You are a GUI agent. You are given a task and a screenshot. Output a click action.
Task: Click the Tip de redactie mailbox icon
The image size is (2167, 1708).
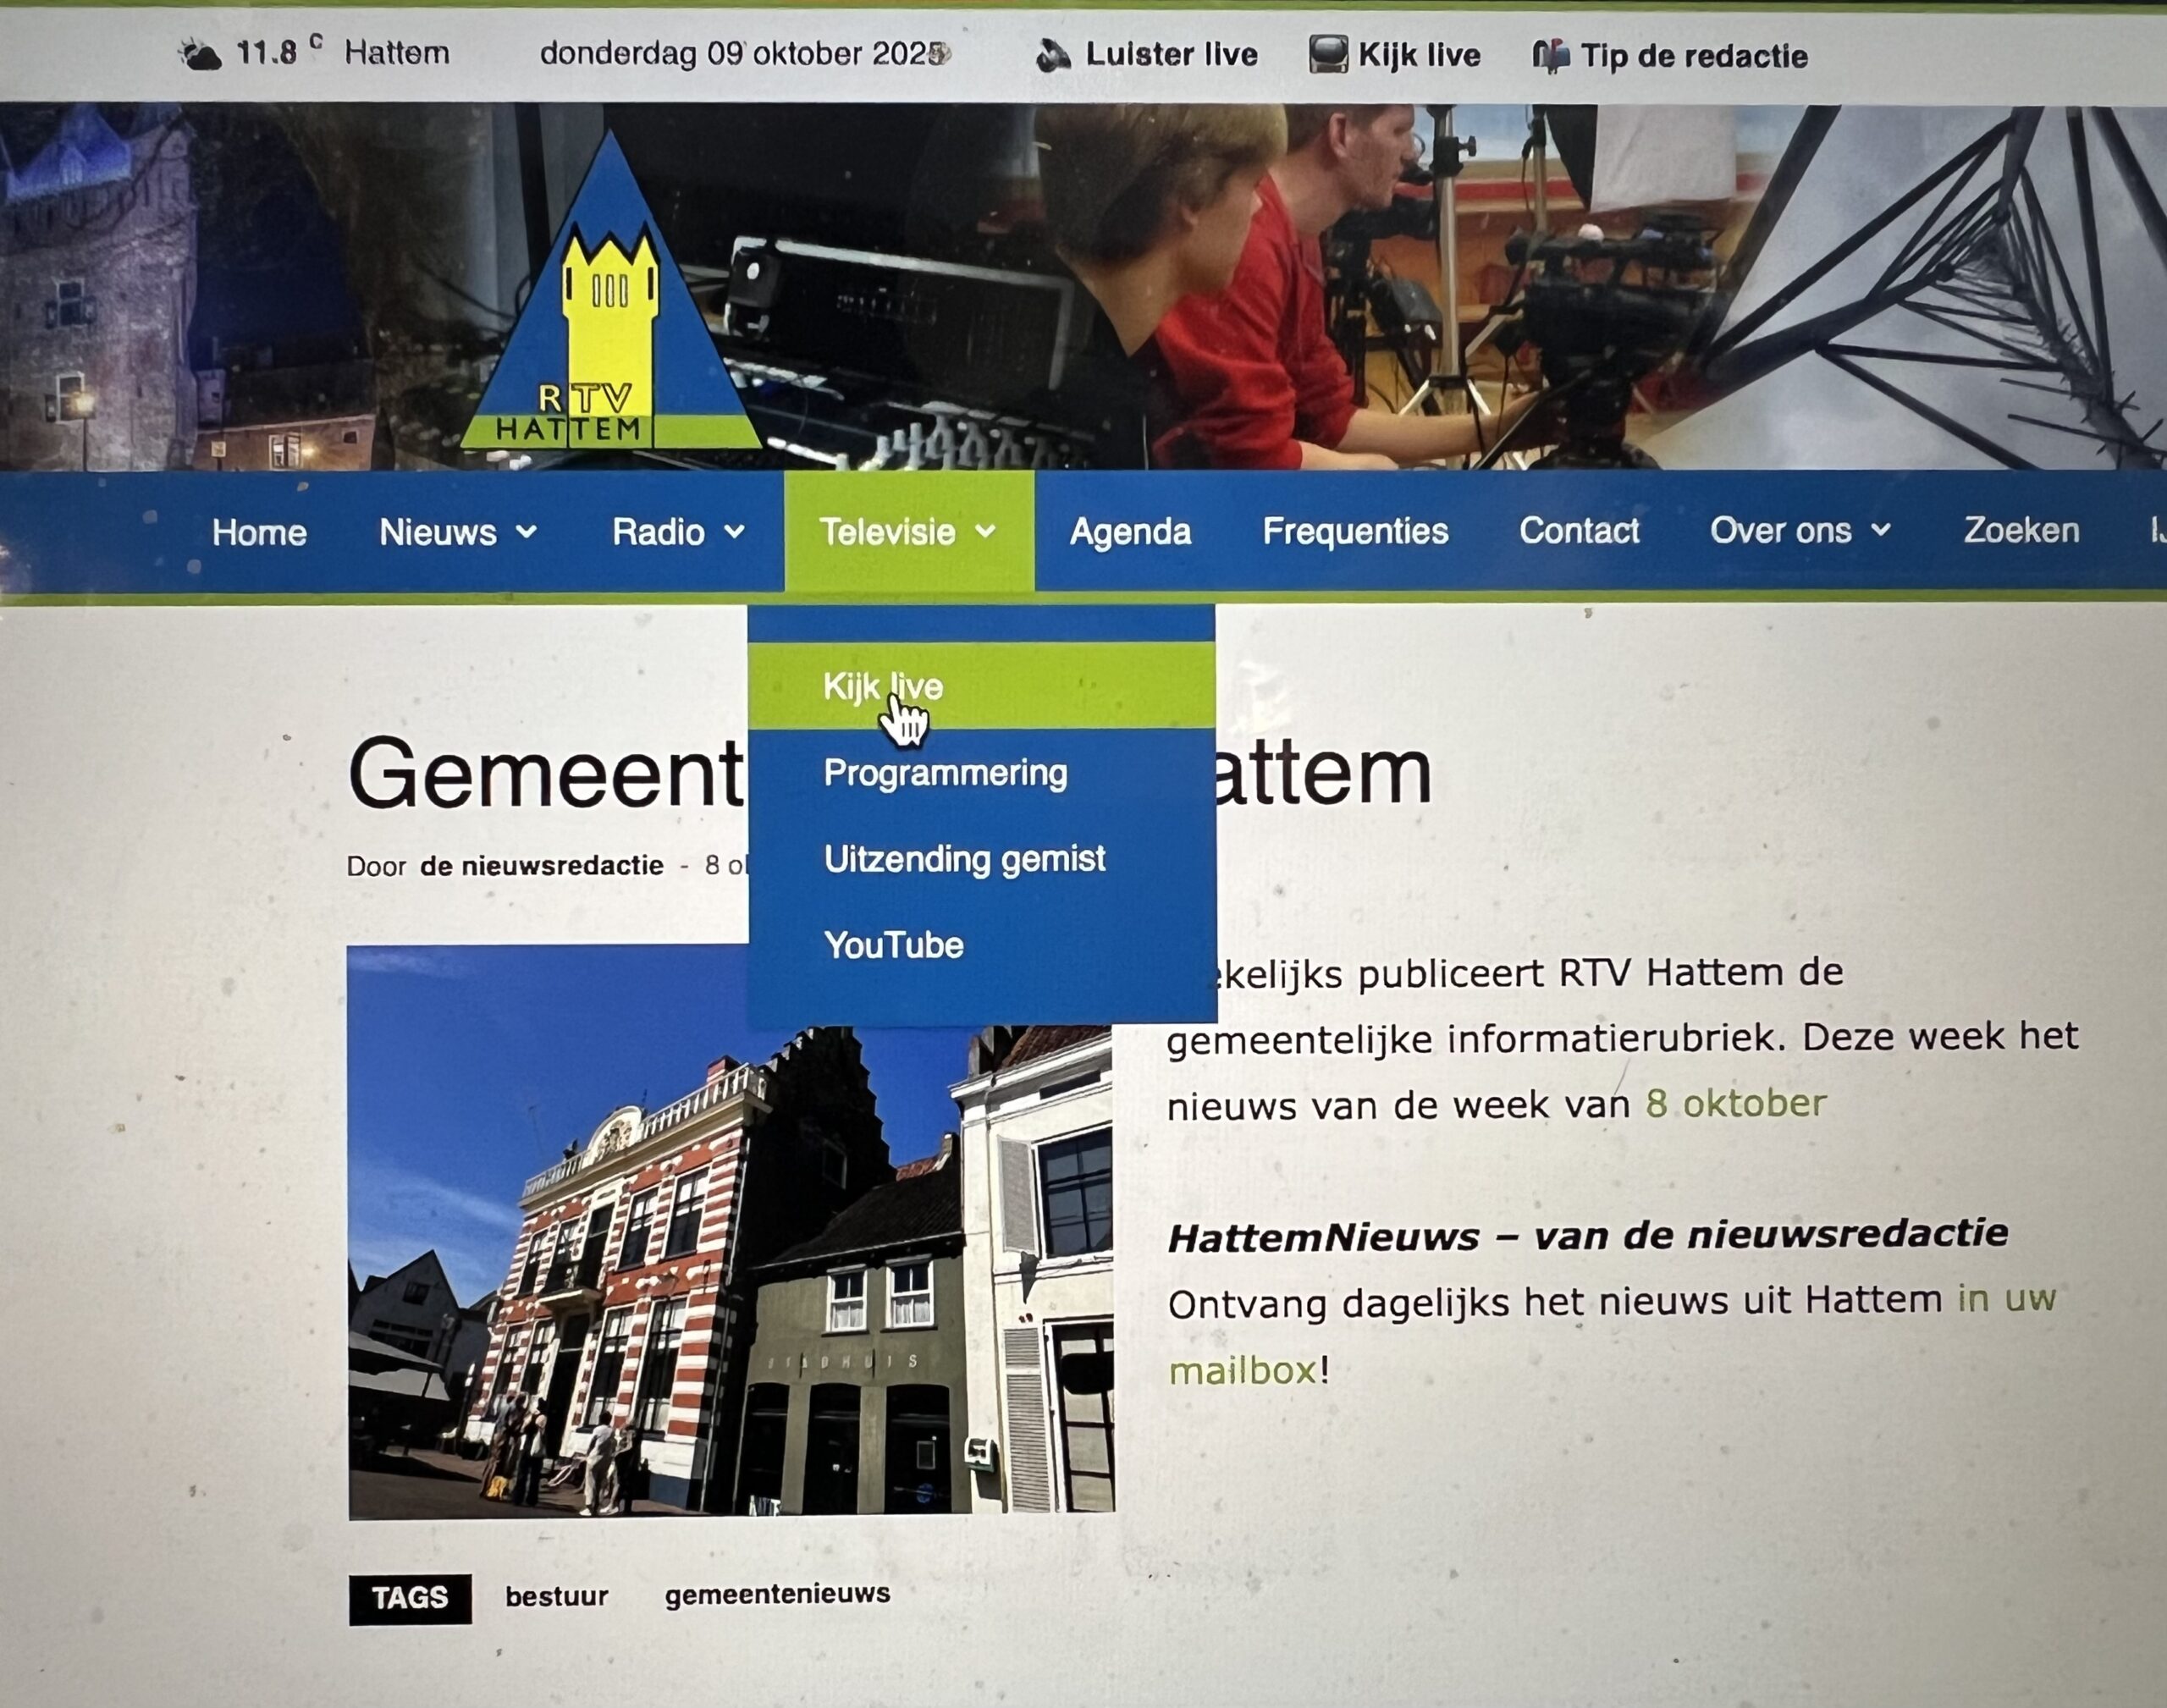pyautogui.click(x=1551, y=56)
